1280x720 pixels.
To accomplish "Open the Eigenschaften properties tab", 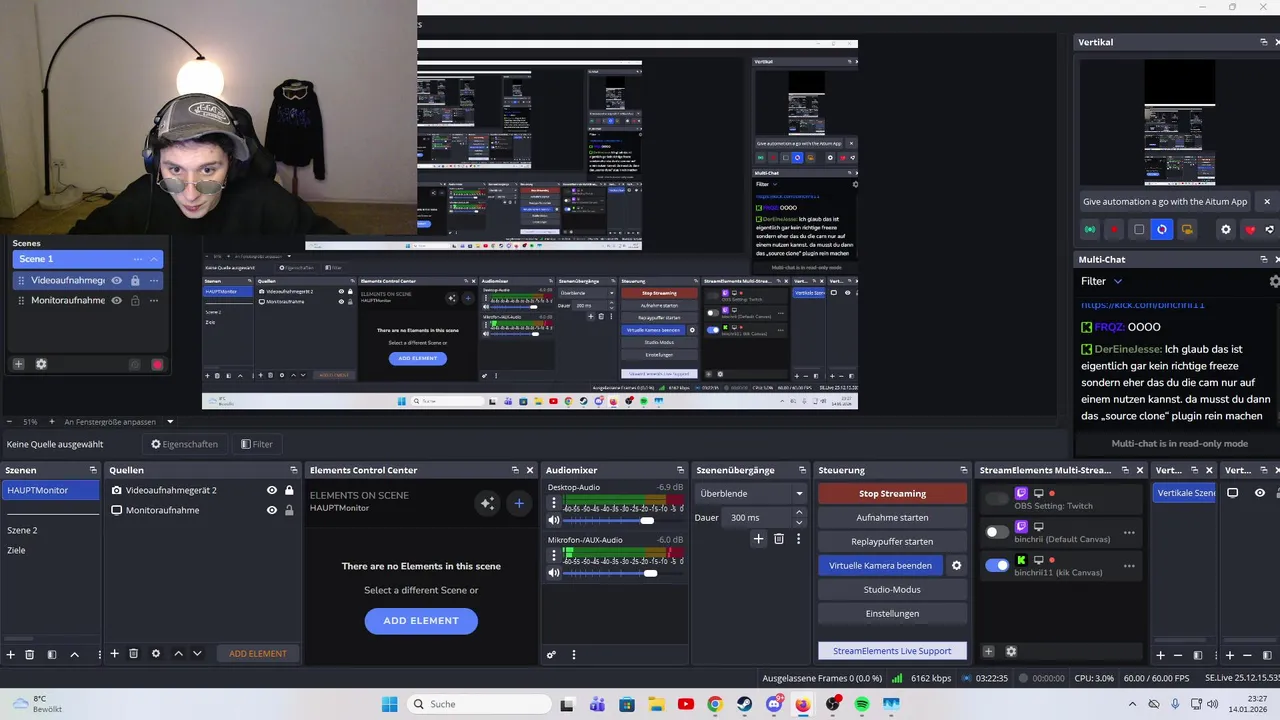I will [184, 444].
